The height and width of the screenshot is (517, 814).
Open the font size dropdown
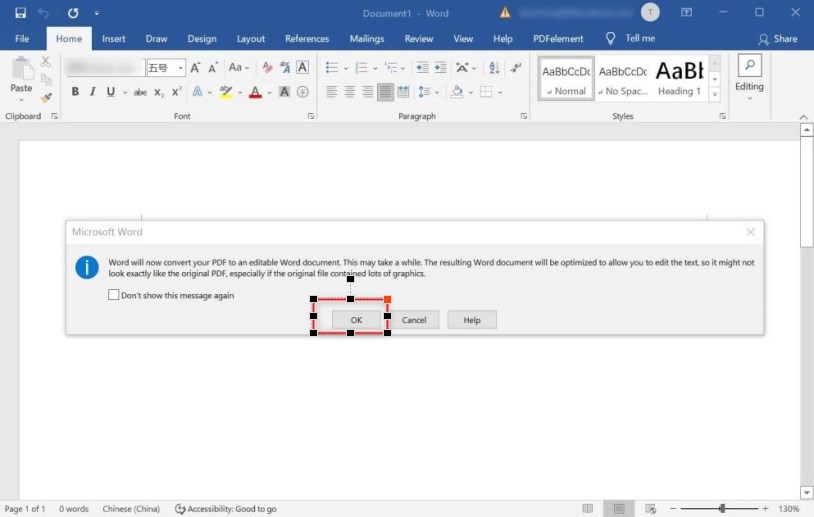[180, 67]
